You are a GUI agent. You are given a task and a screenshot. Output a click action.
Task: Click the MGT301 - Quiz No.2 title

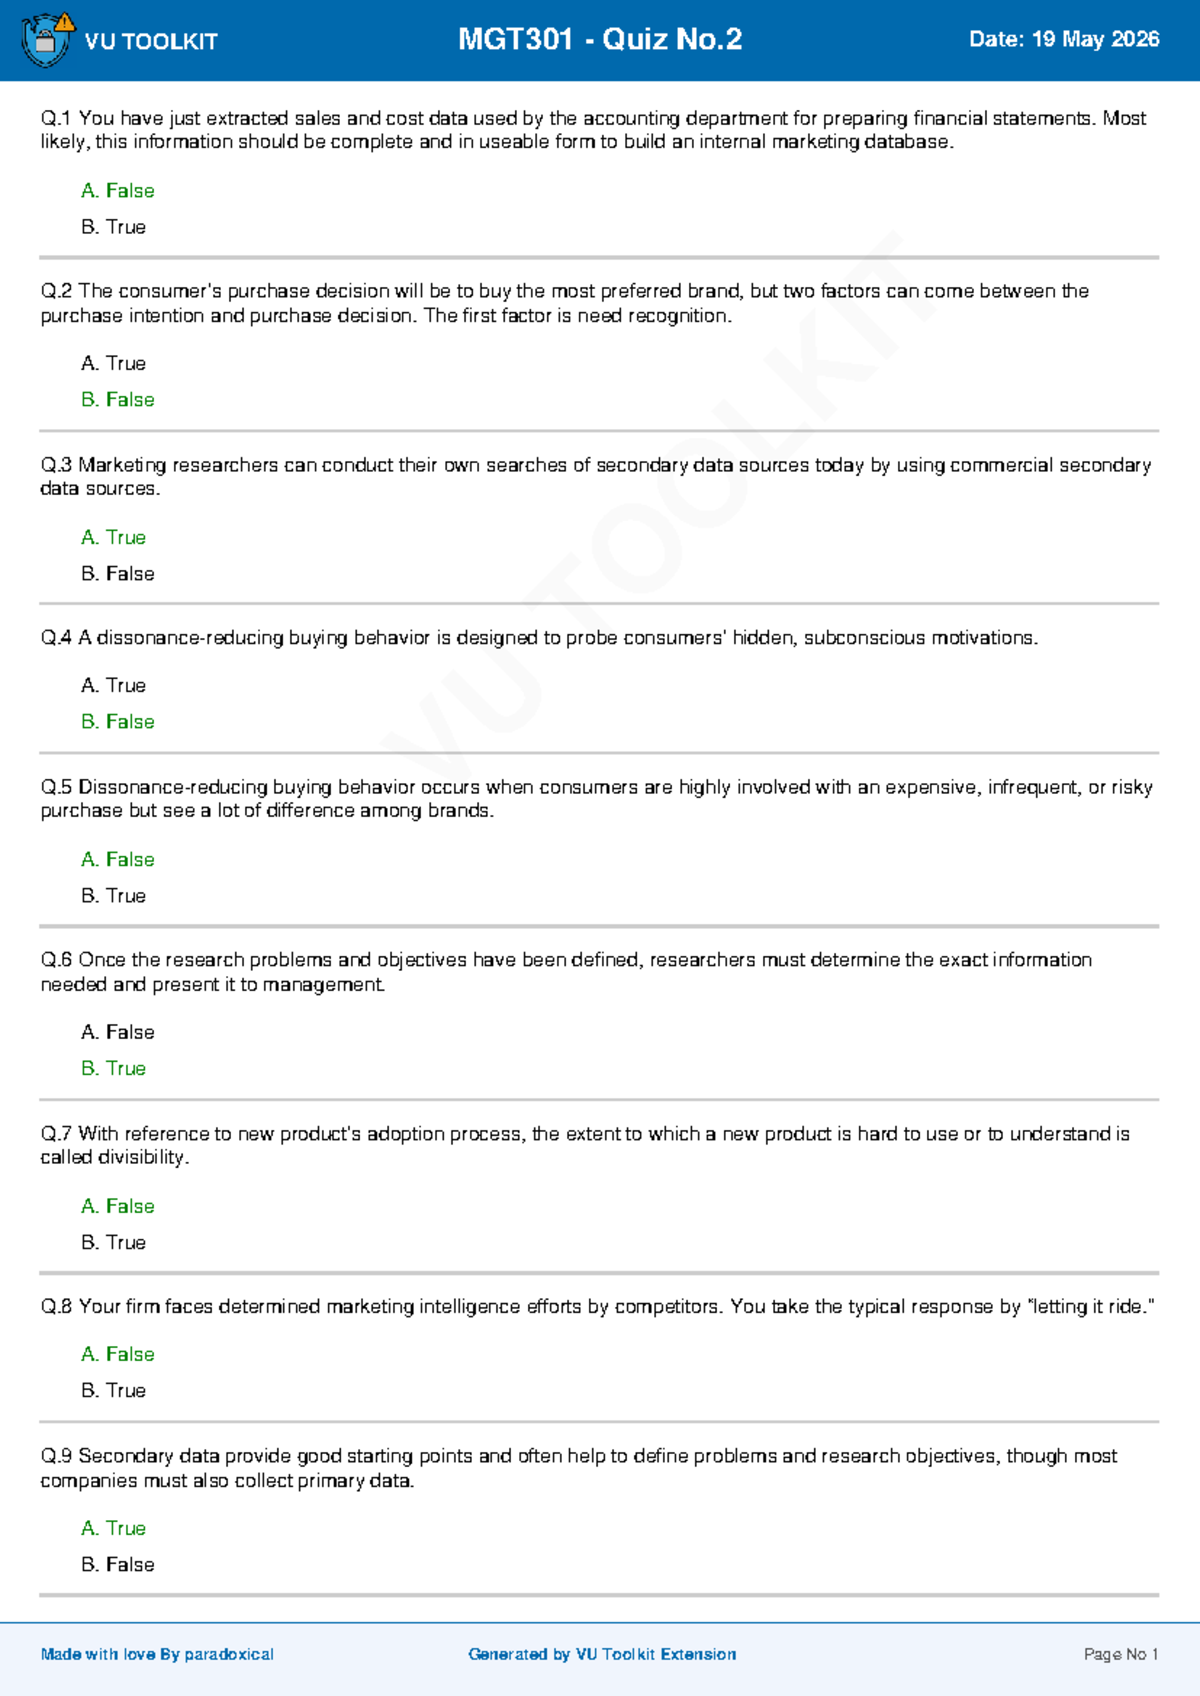point(600,39)
